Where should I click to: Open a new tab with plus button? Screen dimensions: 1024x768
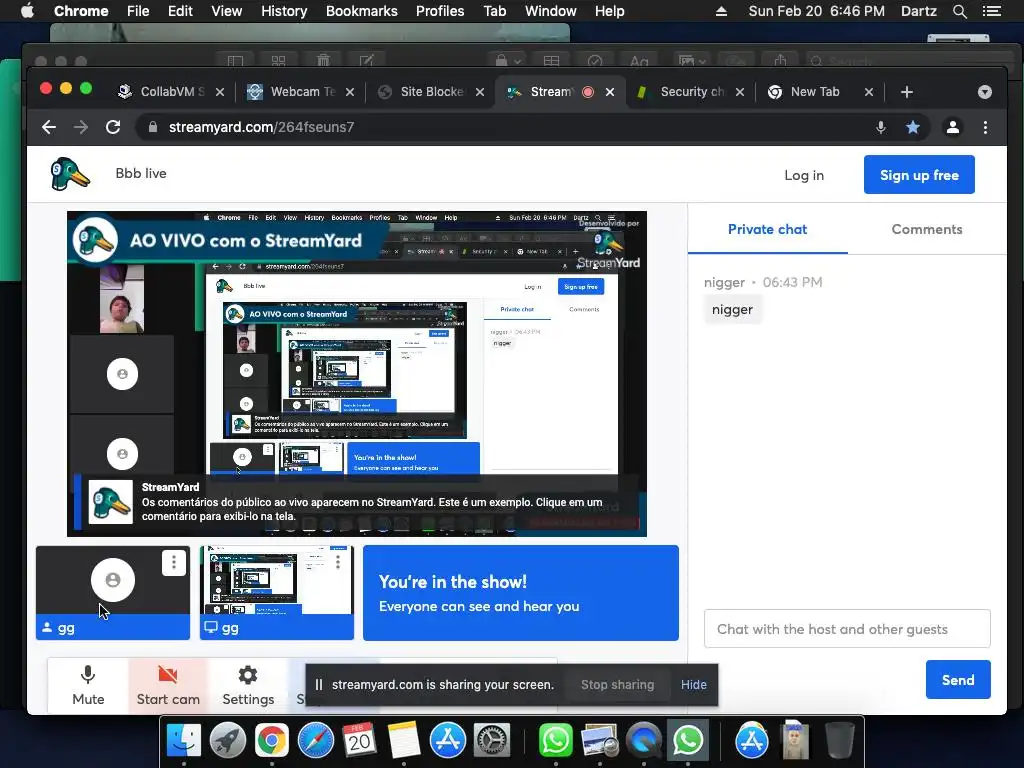tap(906, 92)
